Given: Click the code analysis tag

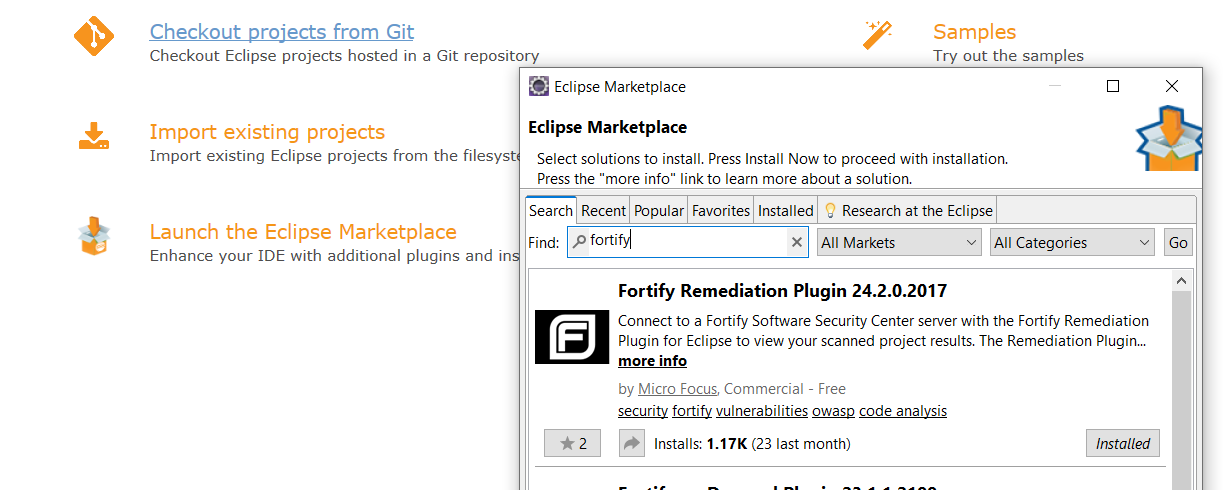Looking at the screenshot, I should coord(903,411).
